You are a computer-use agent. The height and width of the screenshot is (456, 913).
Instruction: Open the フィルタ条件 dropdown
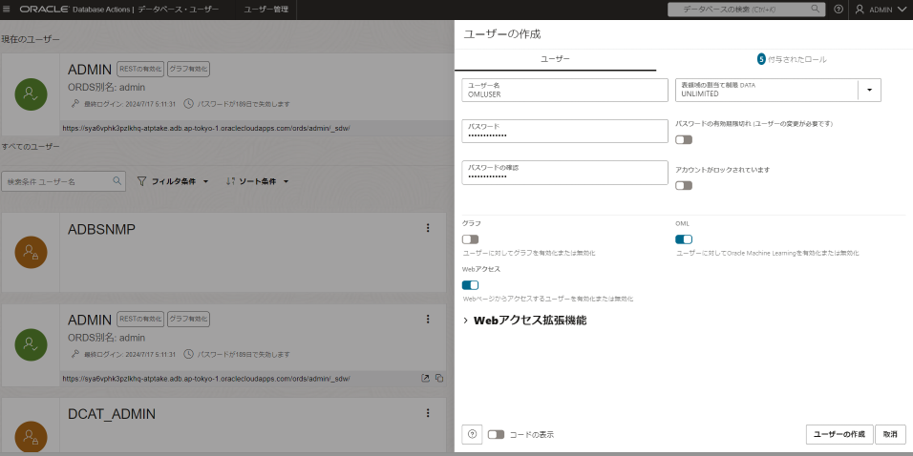[173, 182]
